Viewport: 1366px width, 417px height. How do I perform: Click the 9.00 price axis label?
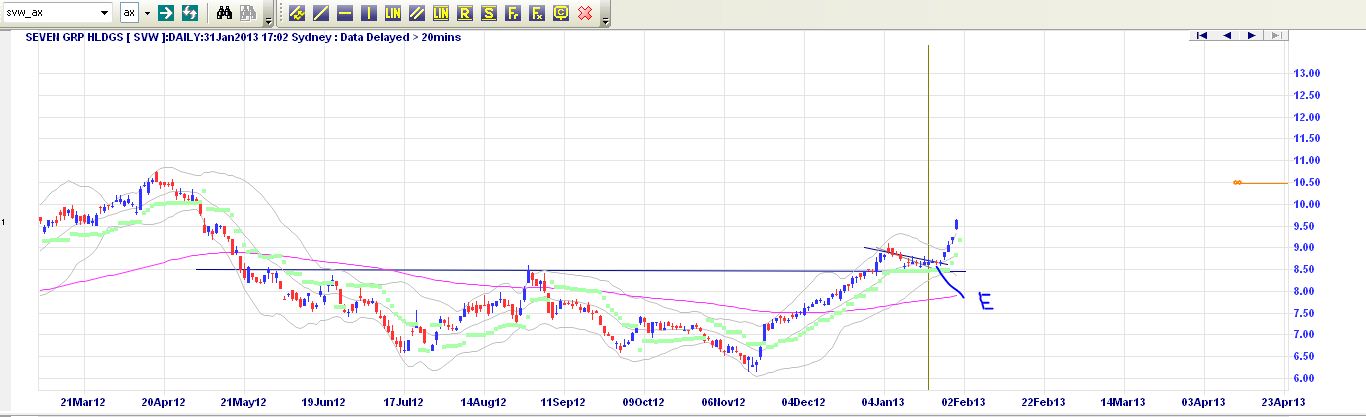[1306, 247]
